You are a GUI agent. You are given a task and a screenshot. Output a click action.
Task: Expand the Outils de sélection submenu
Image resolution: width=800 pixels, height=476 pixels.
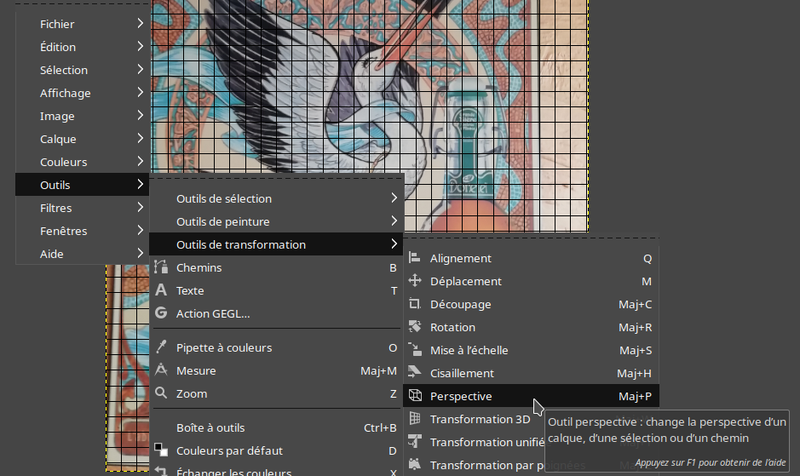pyautogui.click(x=394, y=198)
